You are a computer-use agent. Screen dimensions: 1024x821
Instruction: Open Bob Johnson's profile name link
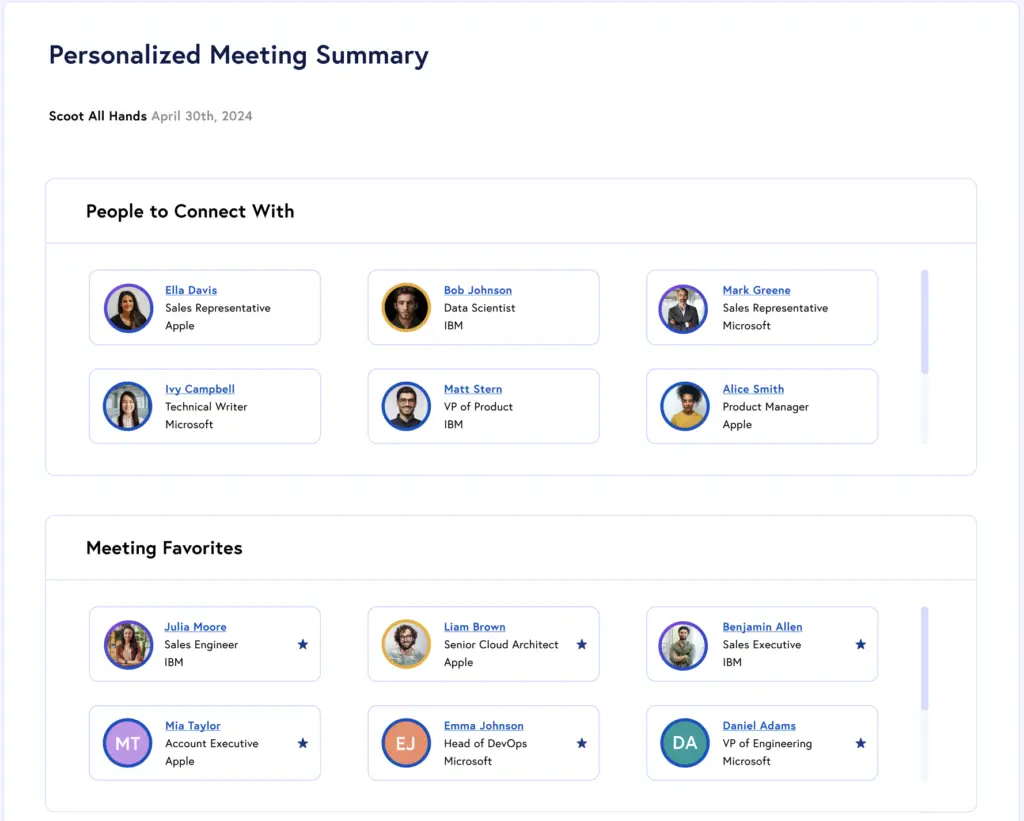pos(478,290)
